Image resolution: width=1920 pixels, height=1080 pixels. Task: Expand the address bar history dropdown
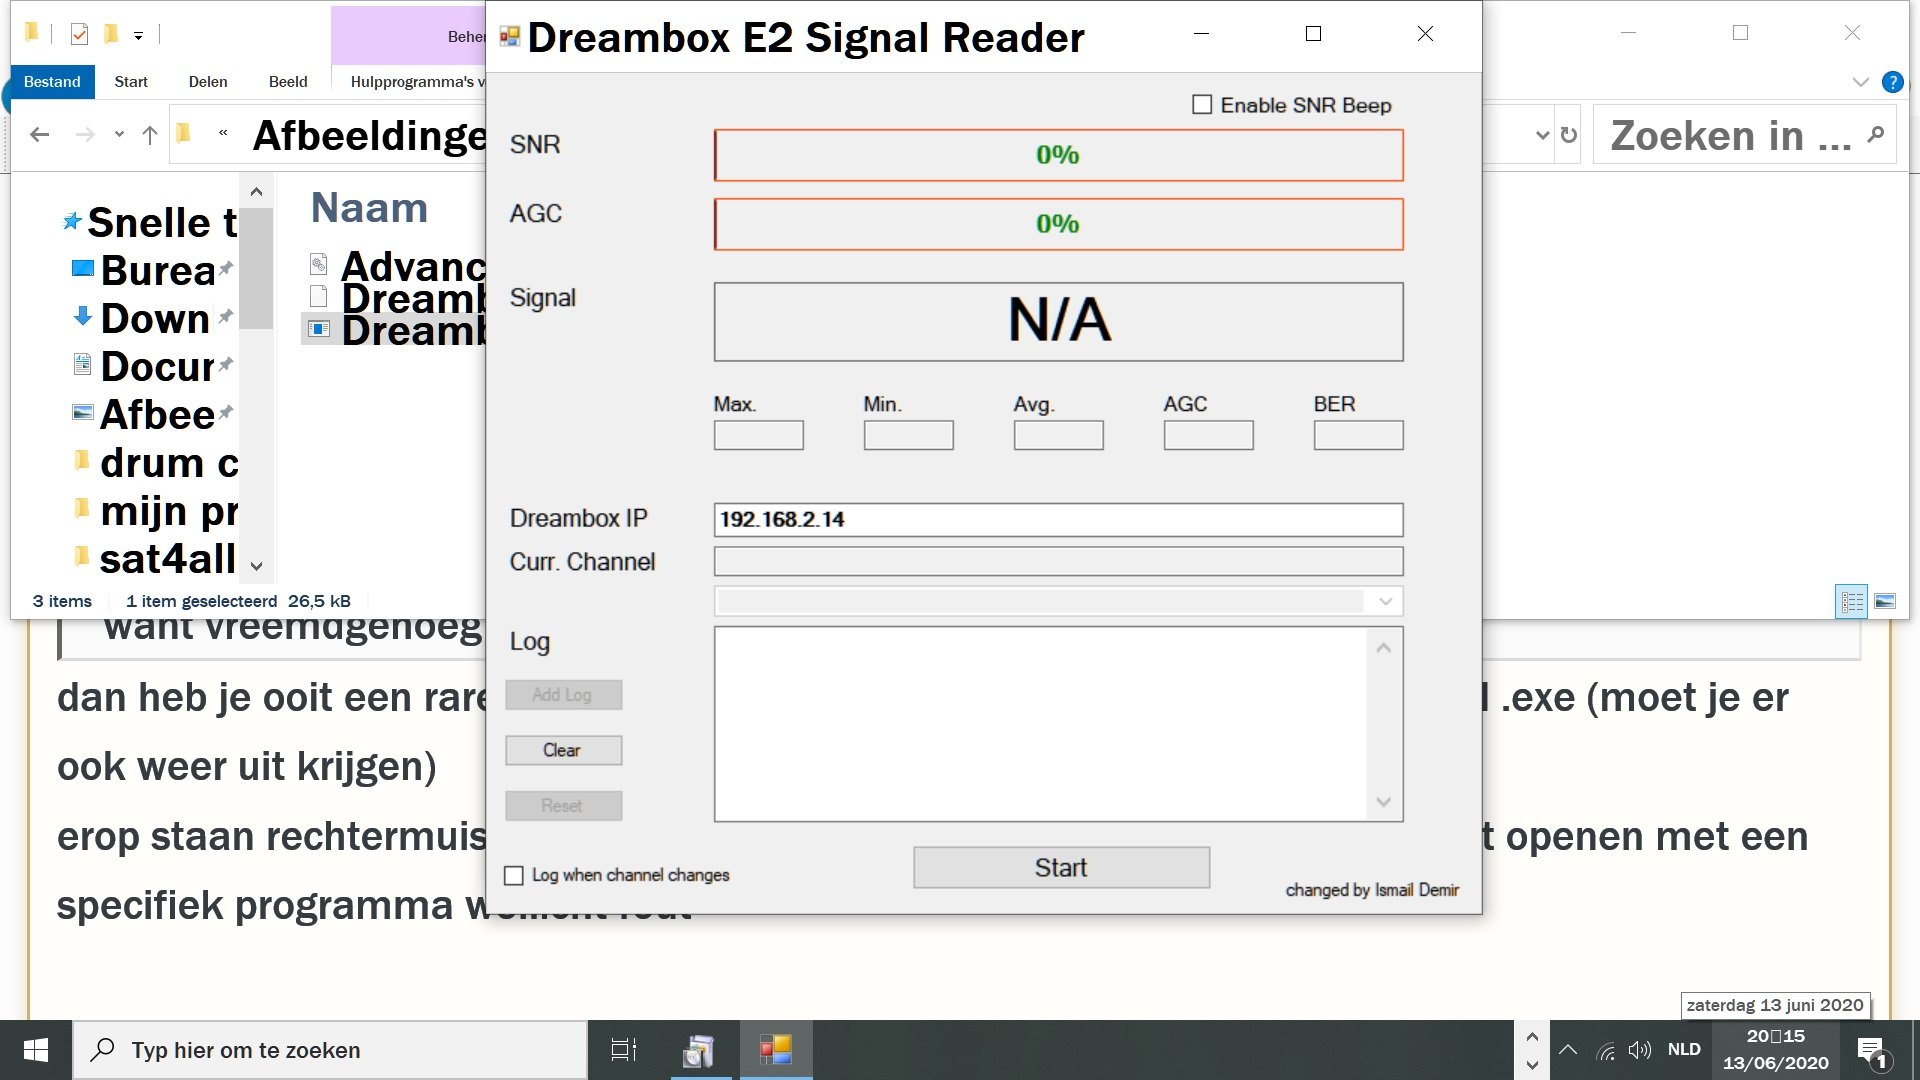[x=1542, y=135]
